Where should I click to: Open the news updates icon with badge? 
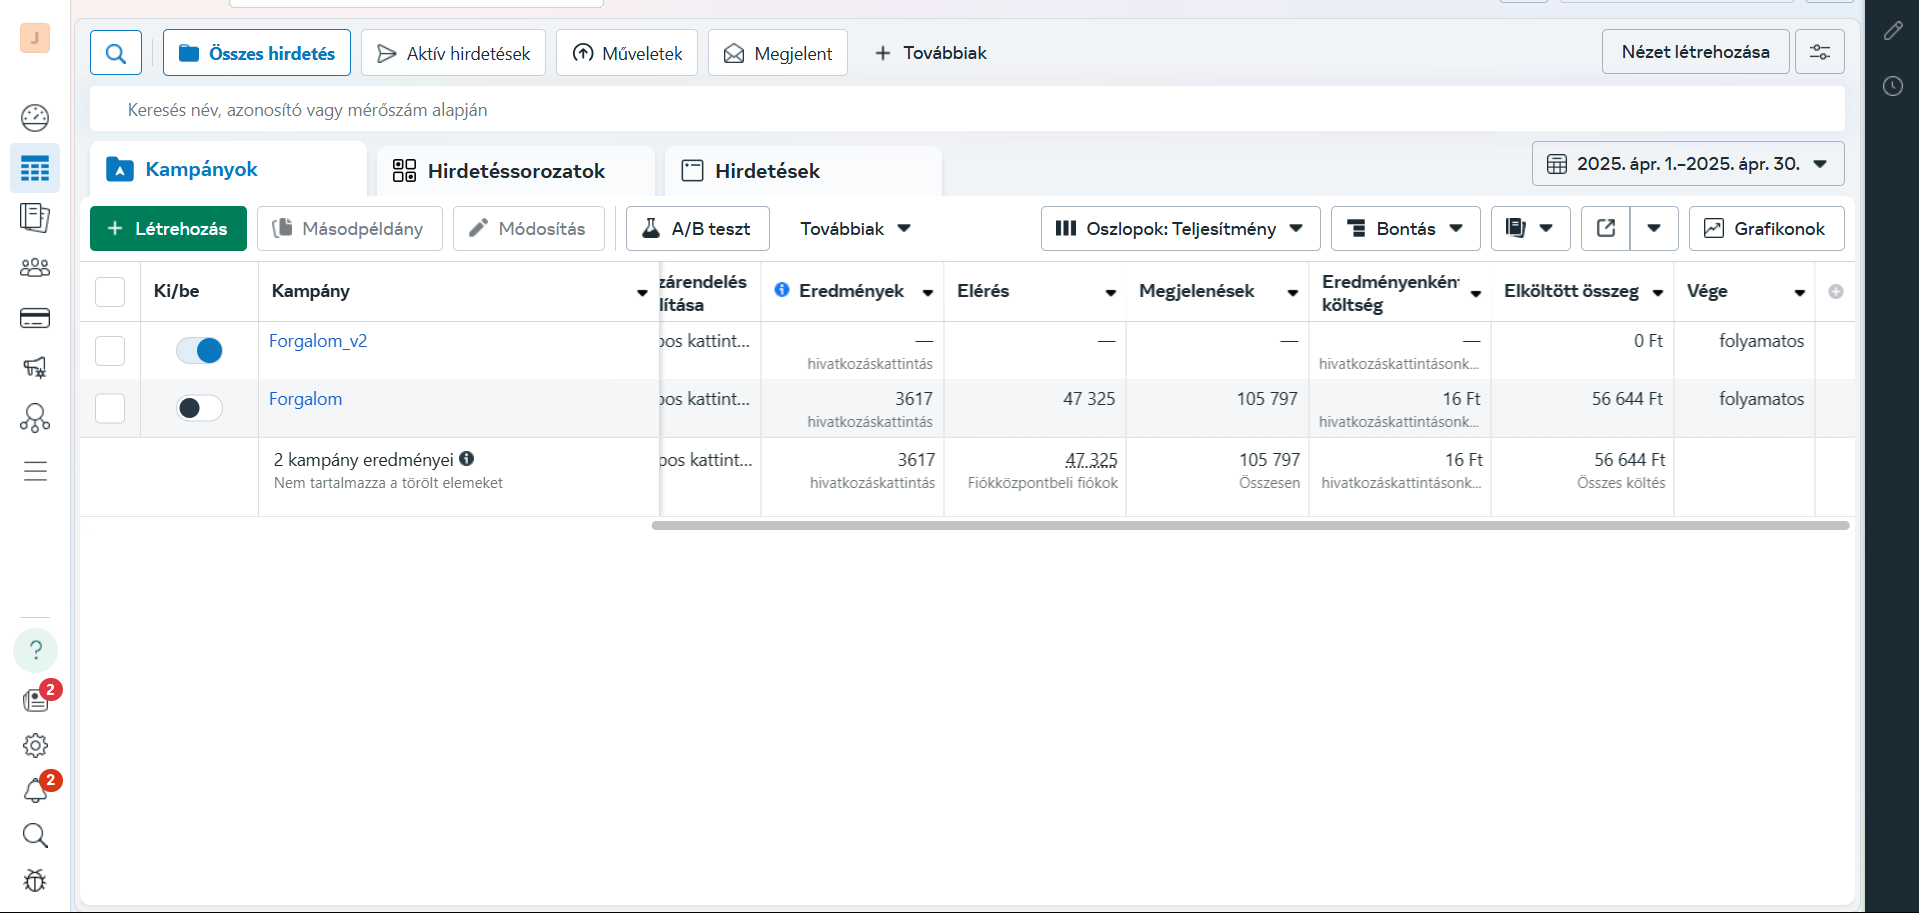35,700
